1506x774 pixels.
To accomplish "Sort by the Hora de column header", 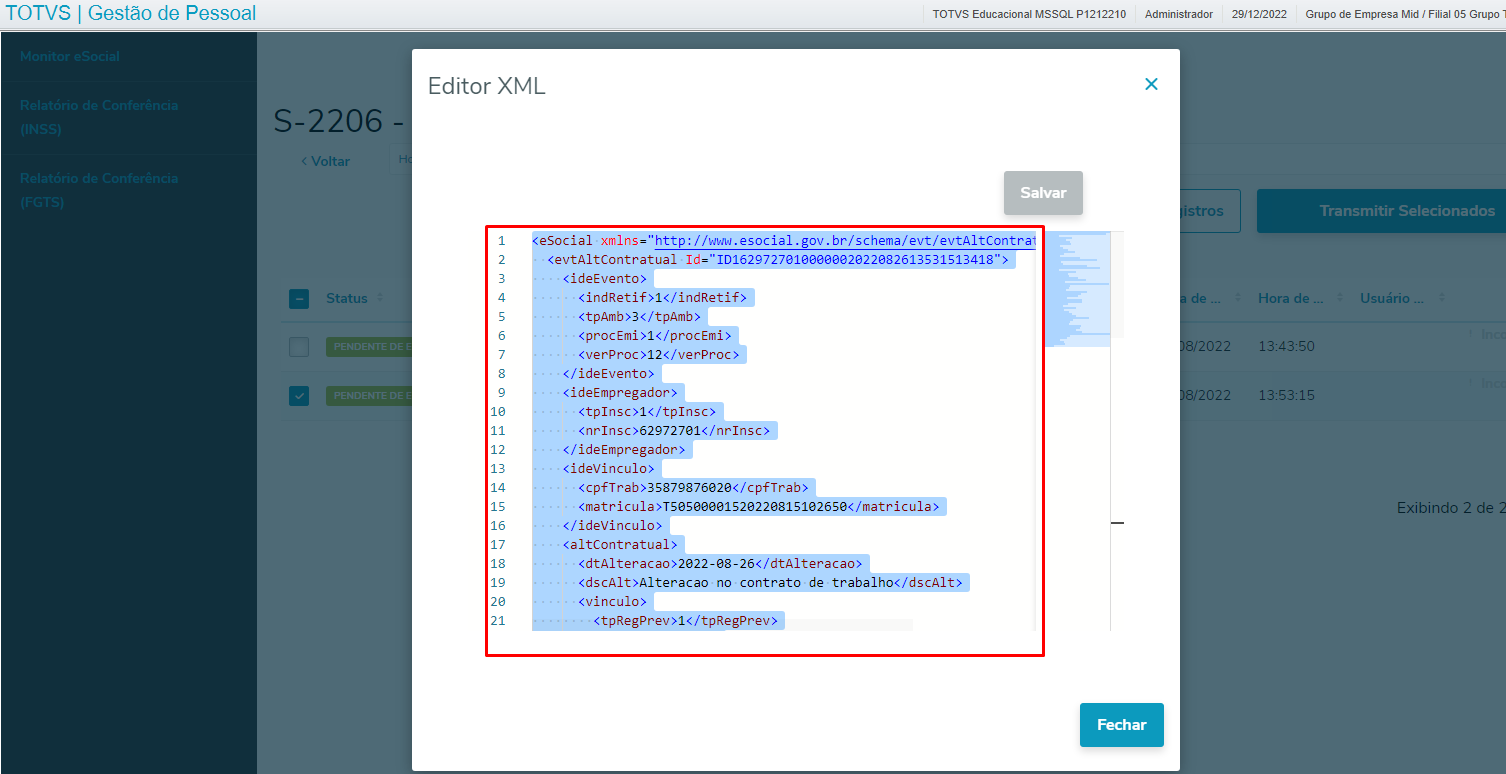I will (x=1298, y=298).
